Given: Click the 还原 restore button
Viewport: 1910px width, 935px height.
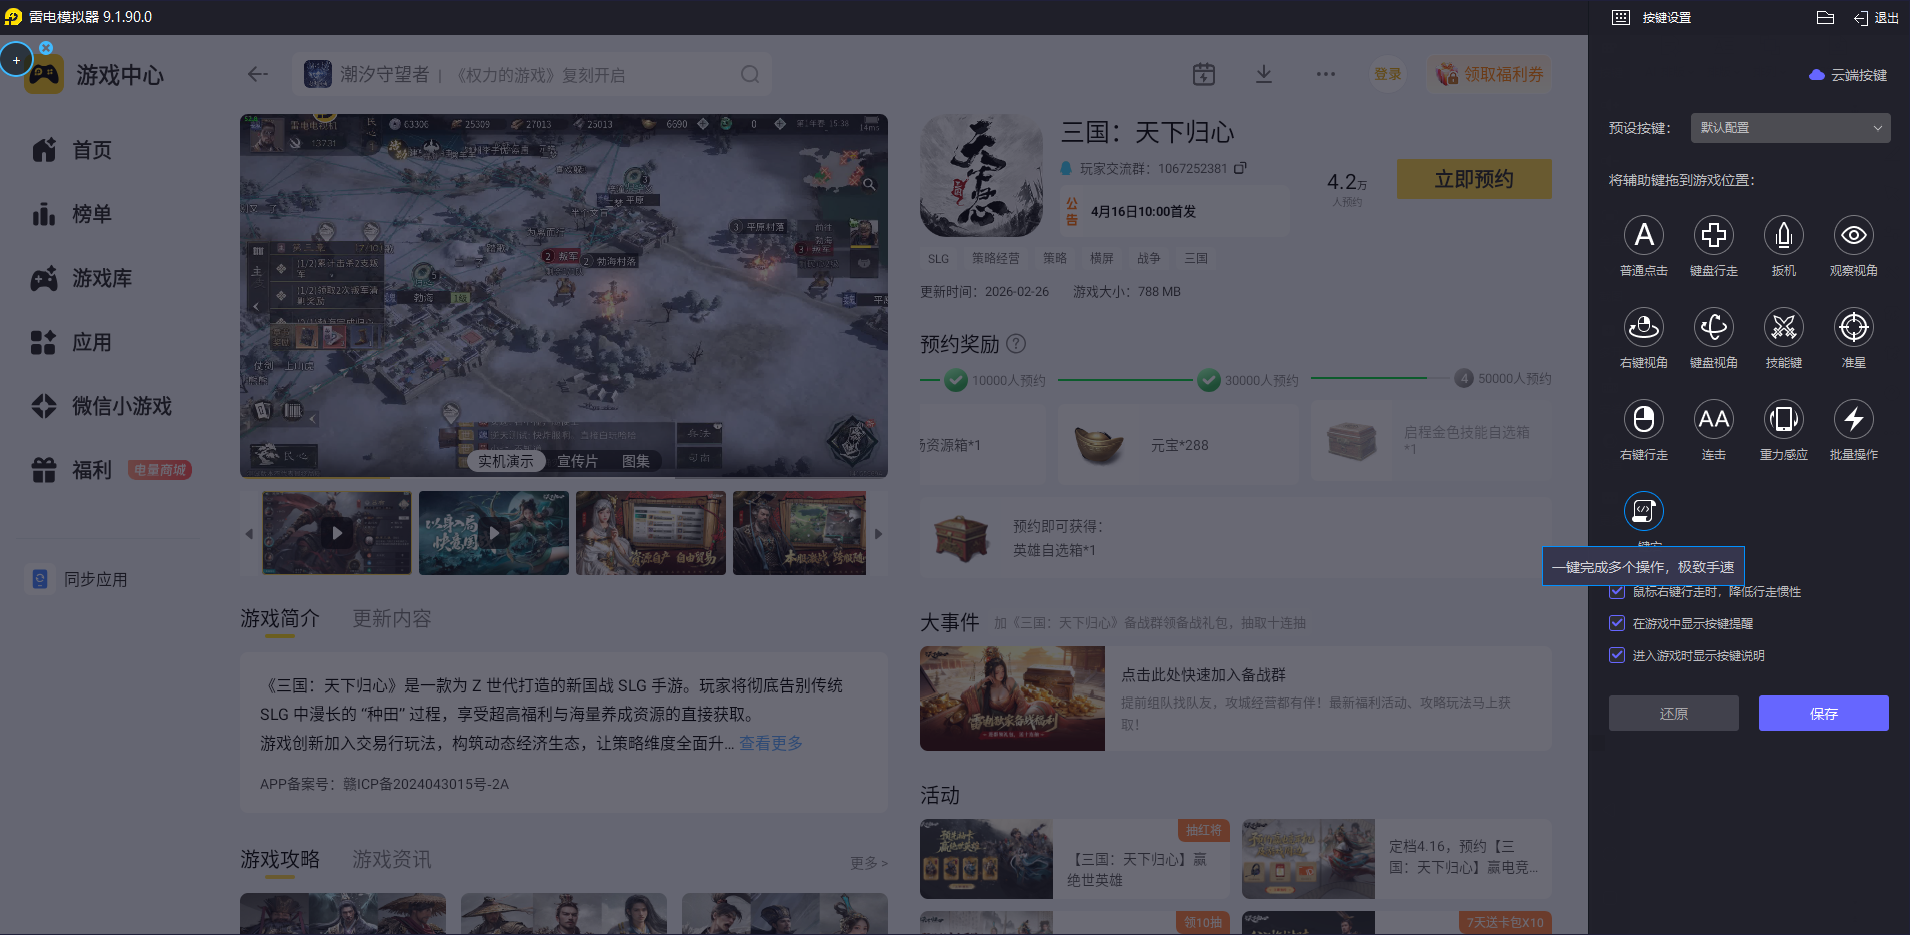Looking at the screenshot, I should pos(1673,713).
